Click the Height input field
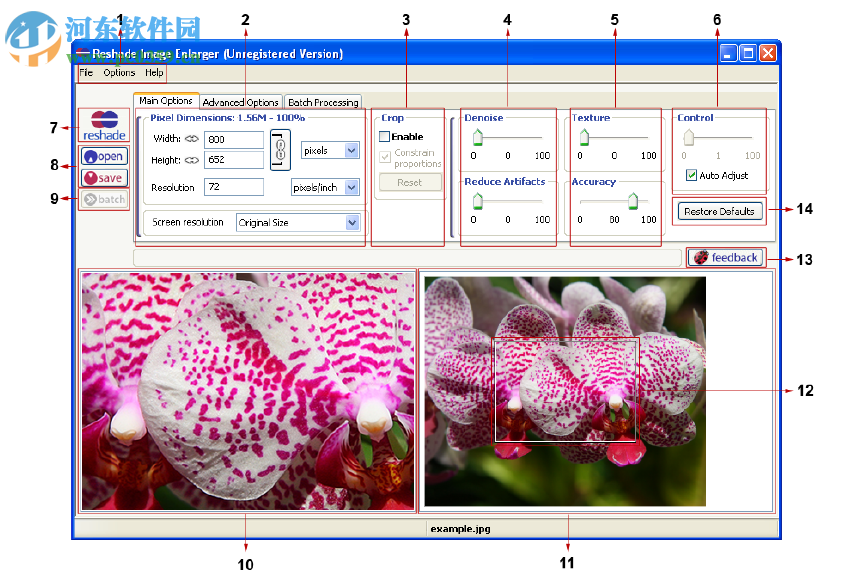 [x=234, y=159]
